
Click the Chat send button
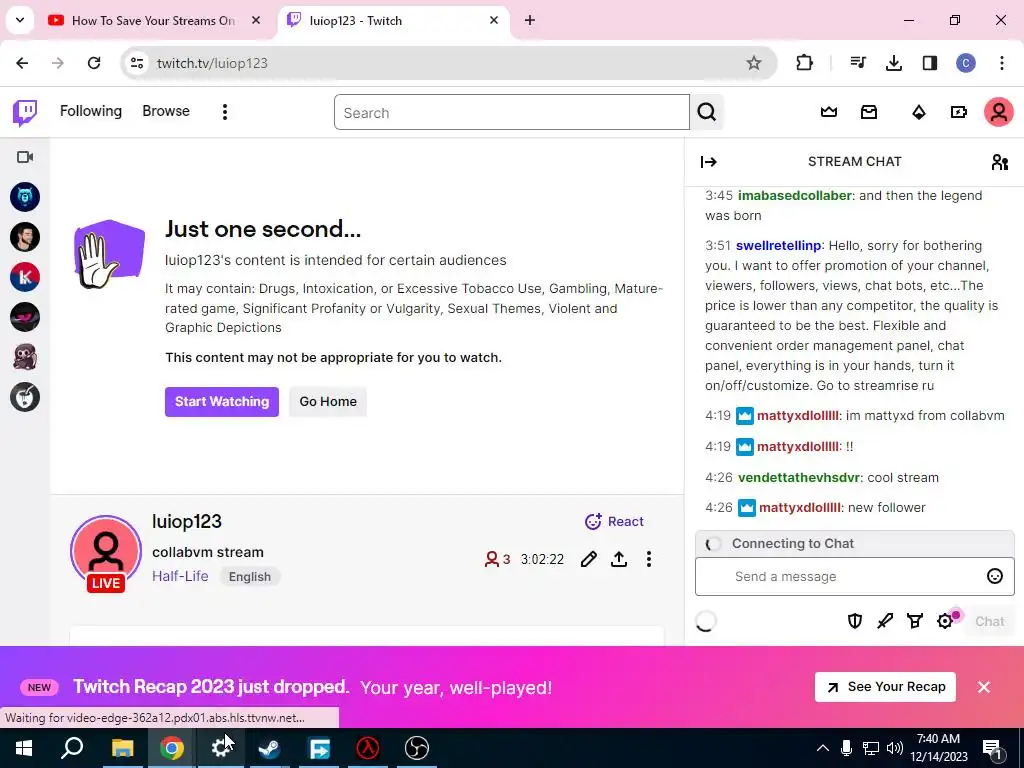[990, 621]
